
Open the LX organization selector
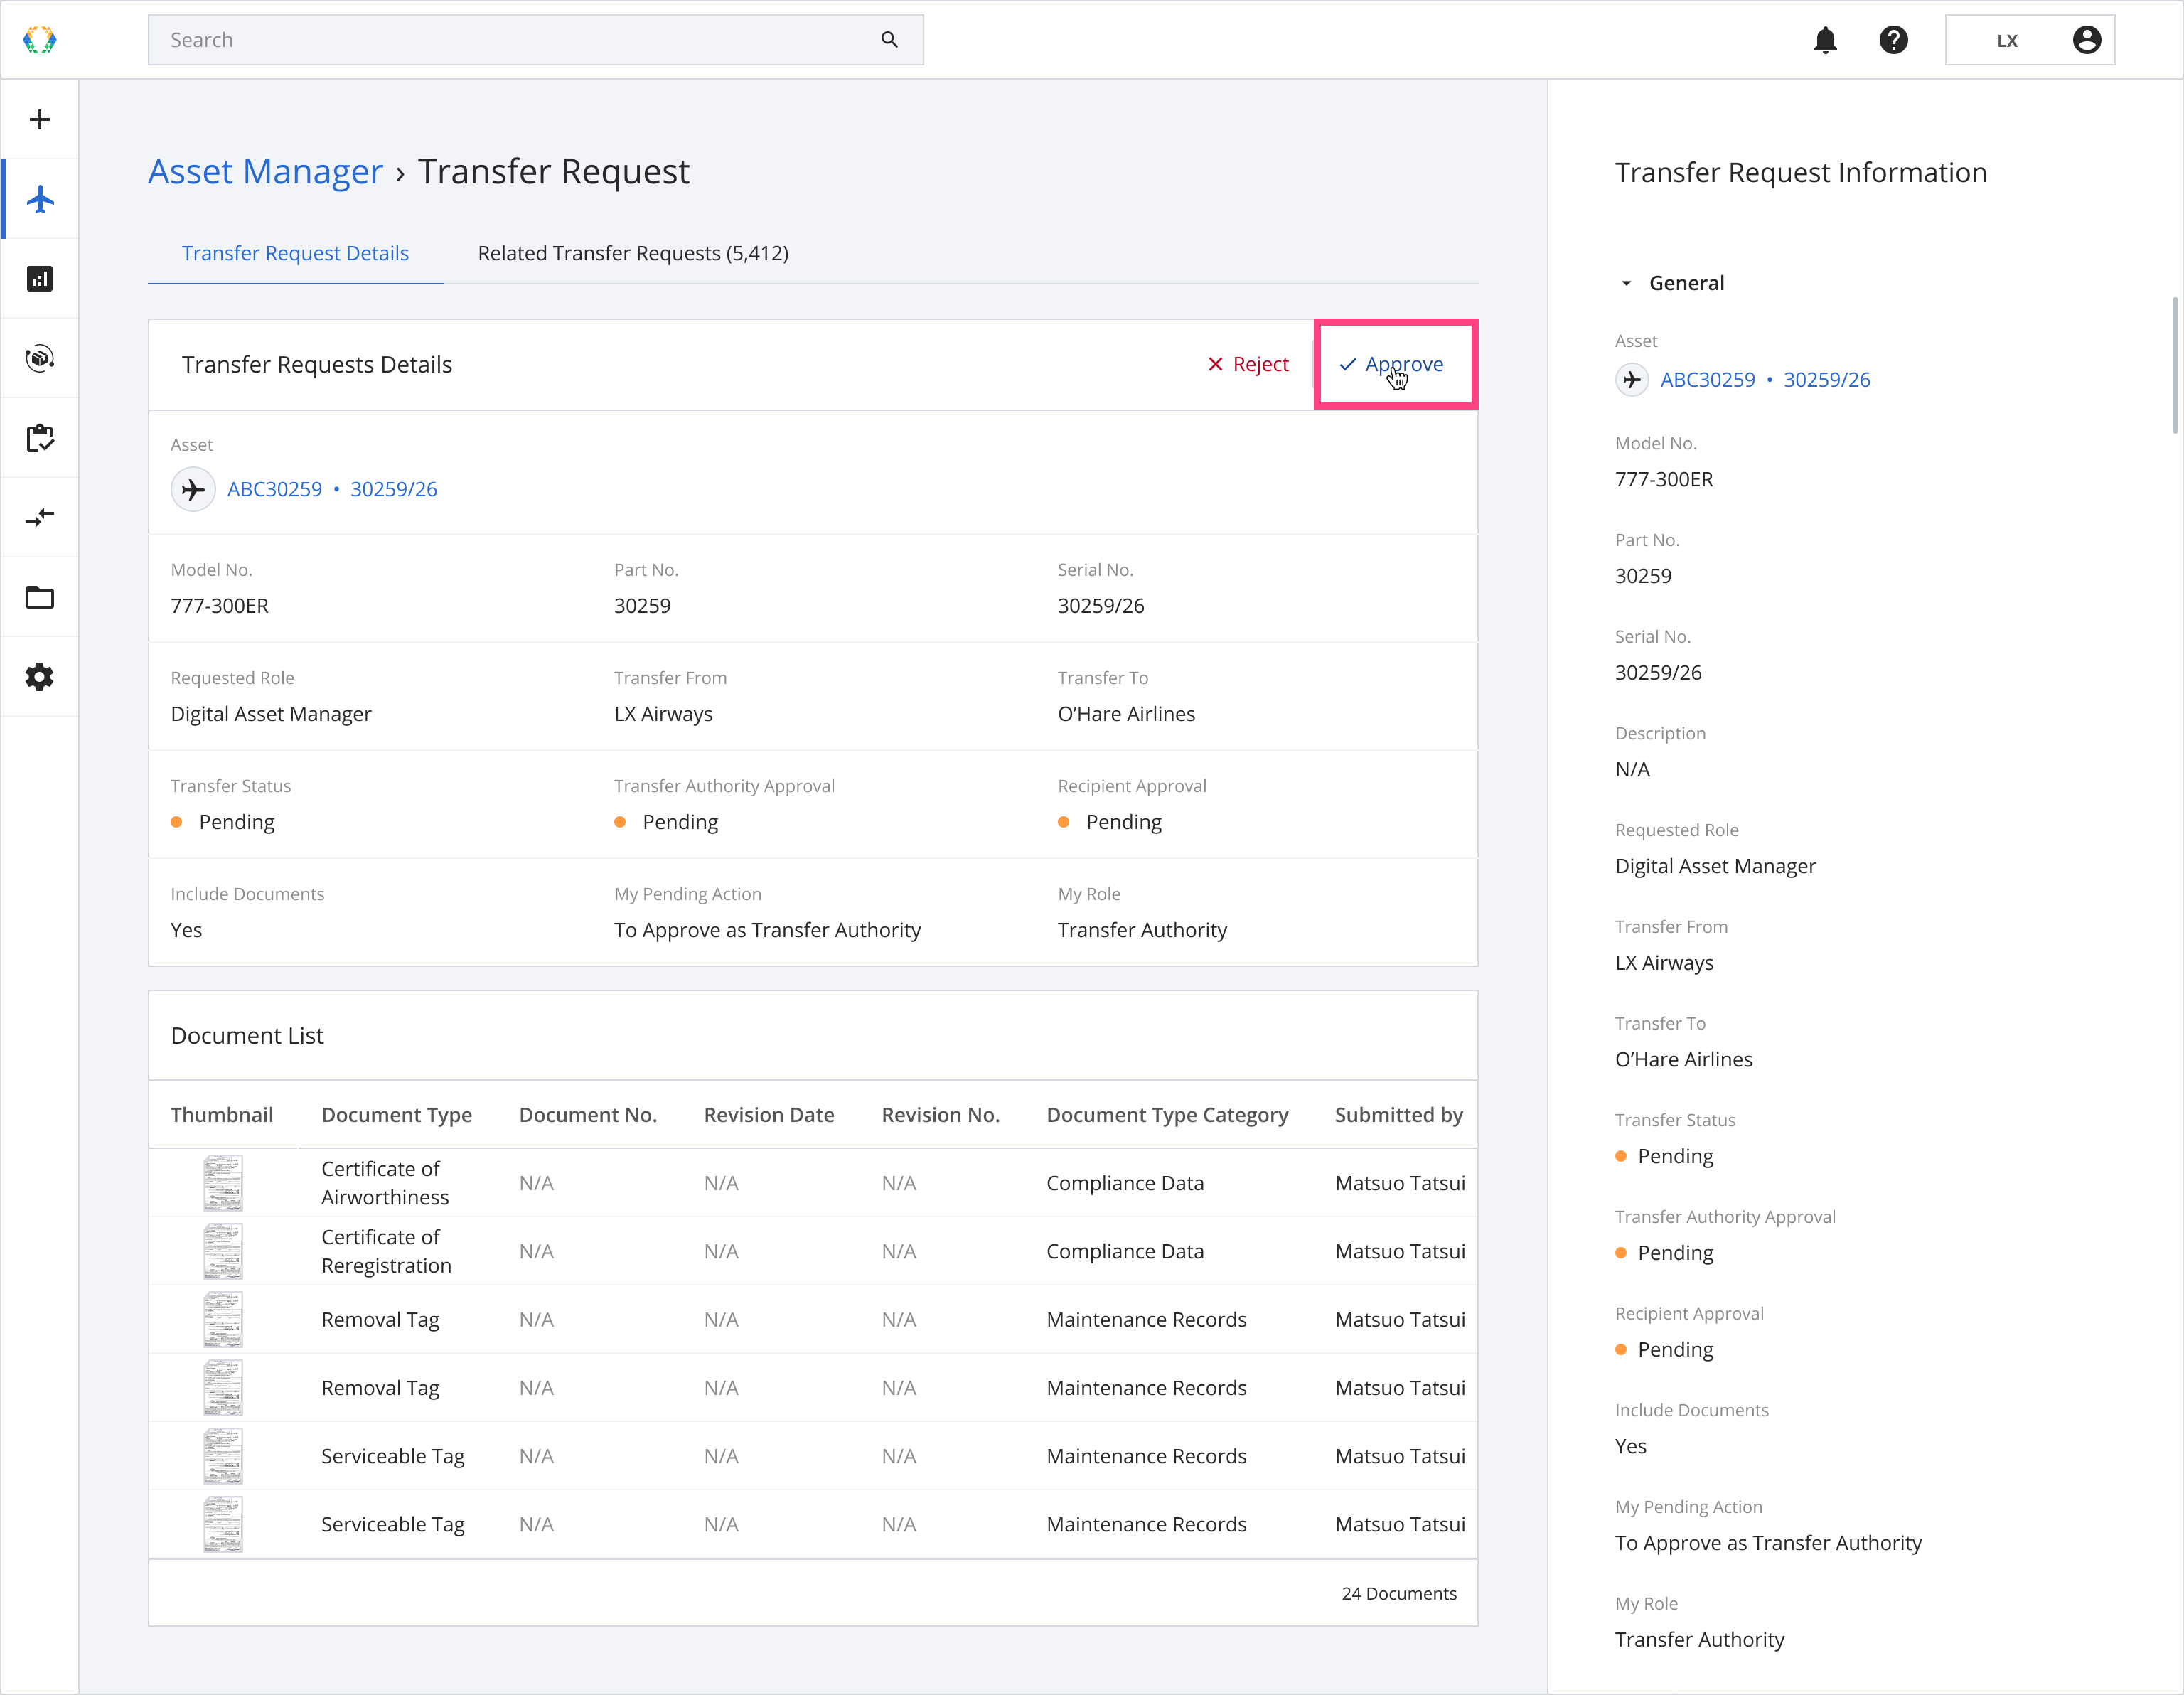coord(2029,40)
